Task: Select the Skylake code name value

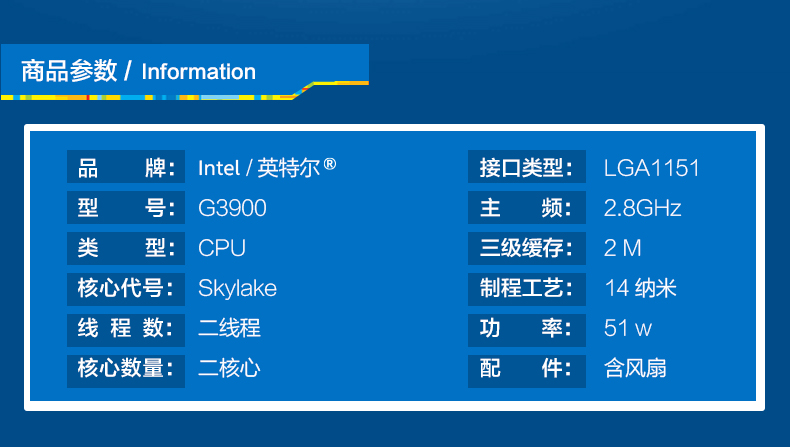Action: pos(237,288)
